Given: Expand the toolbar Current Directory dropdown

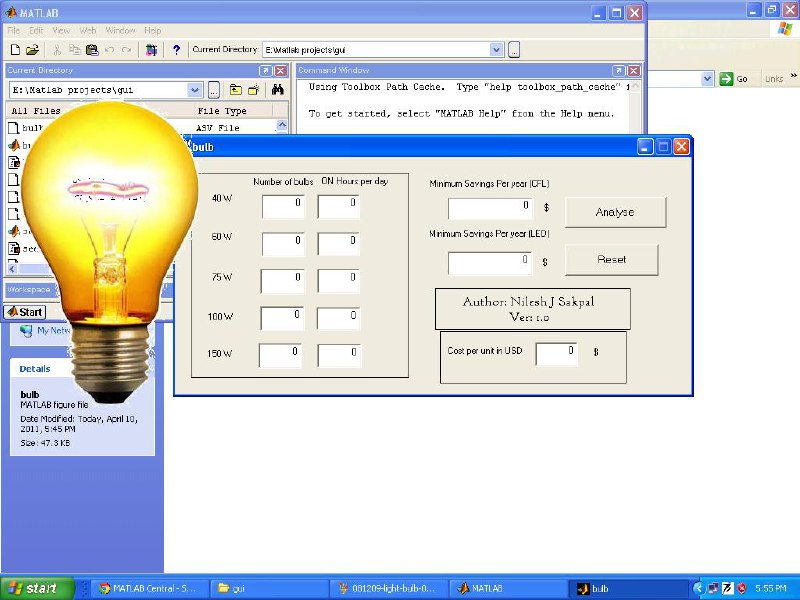Looking at the screenshot, I should (x=496, y=50).
